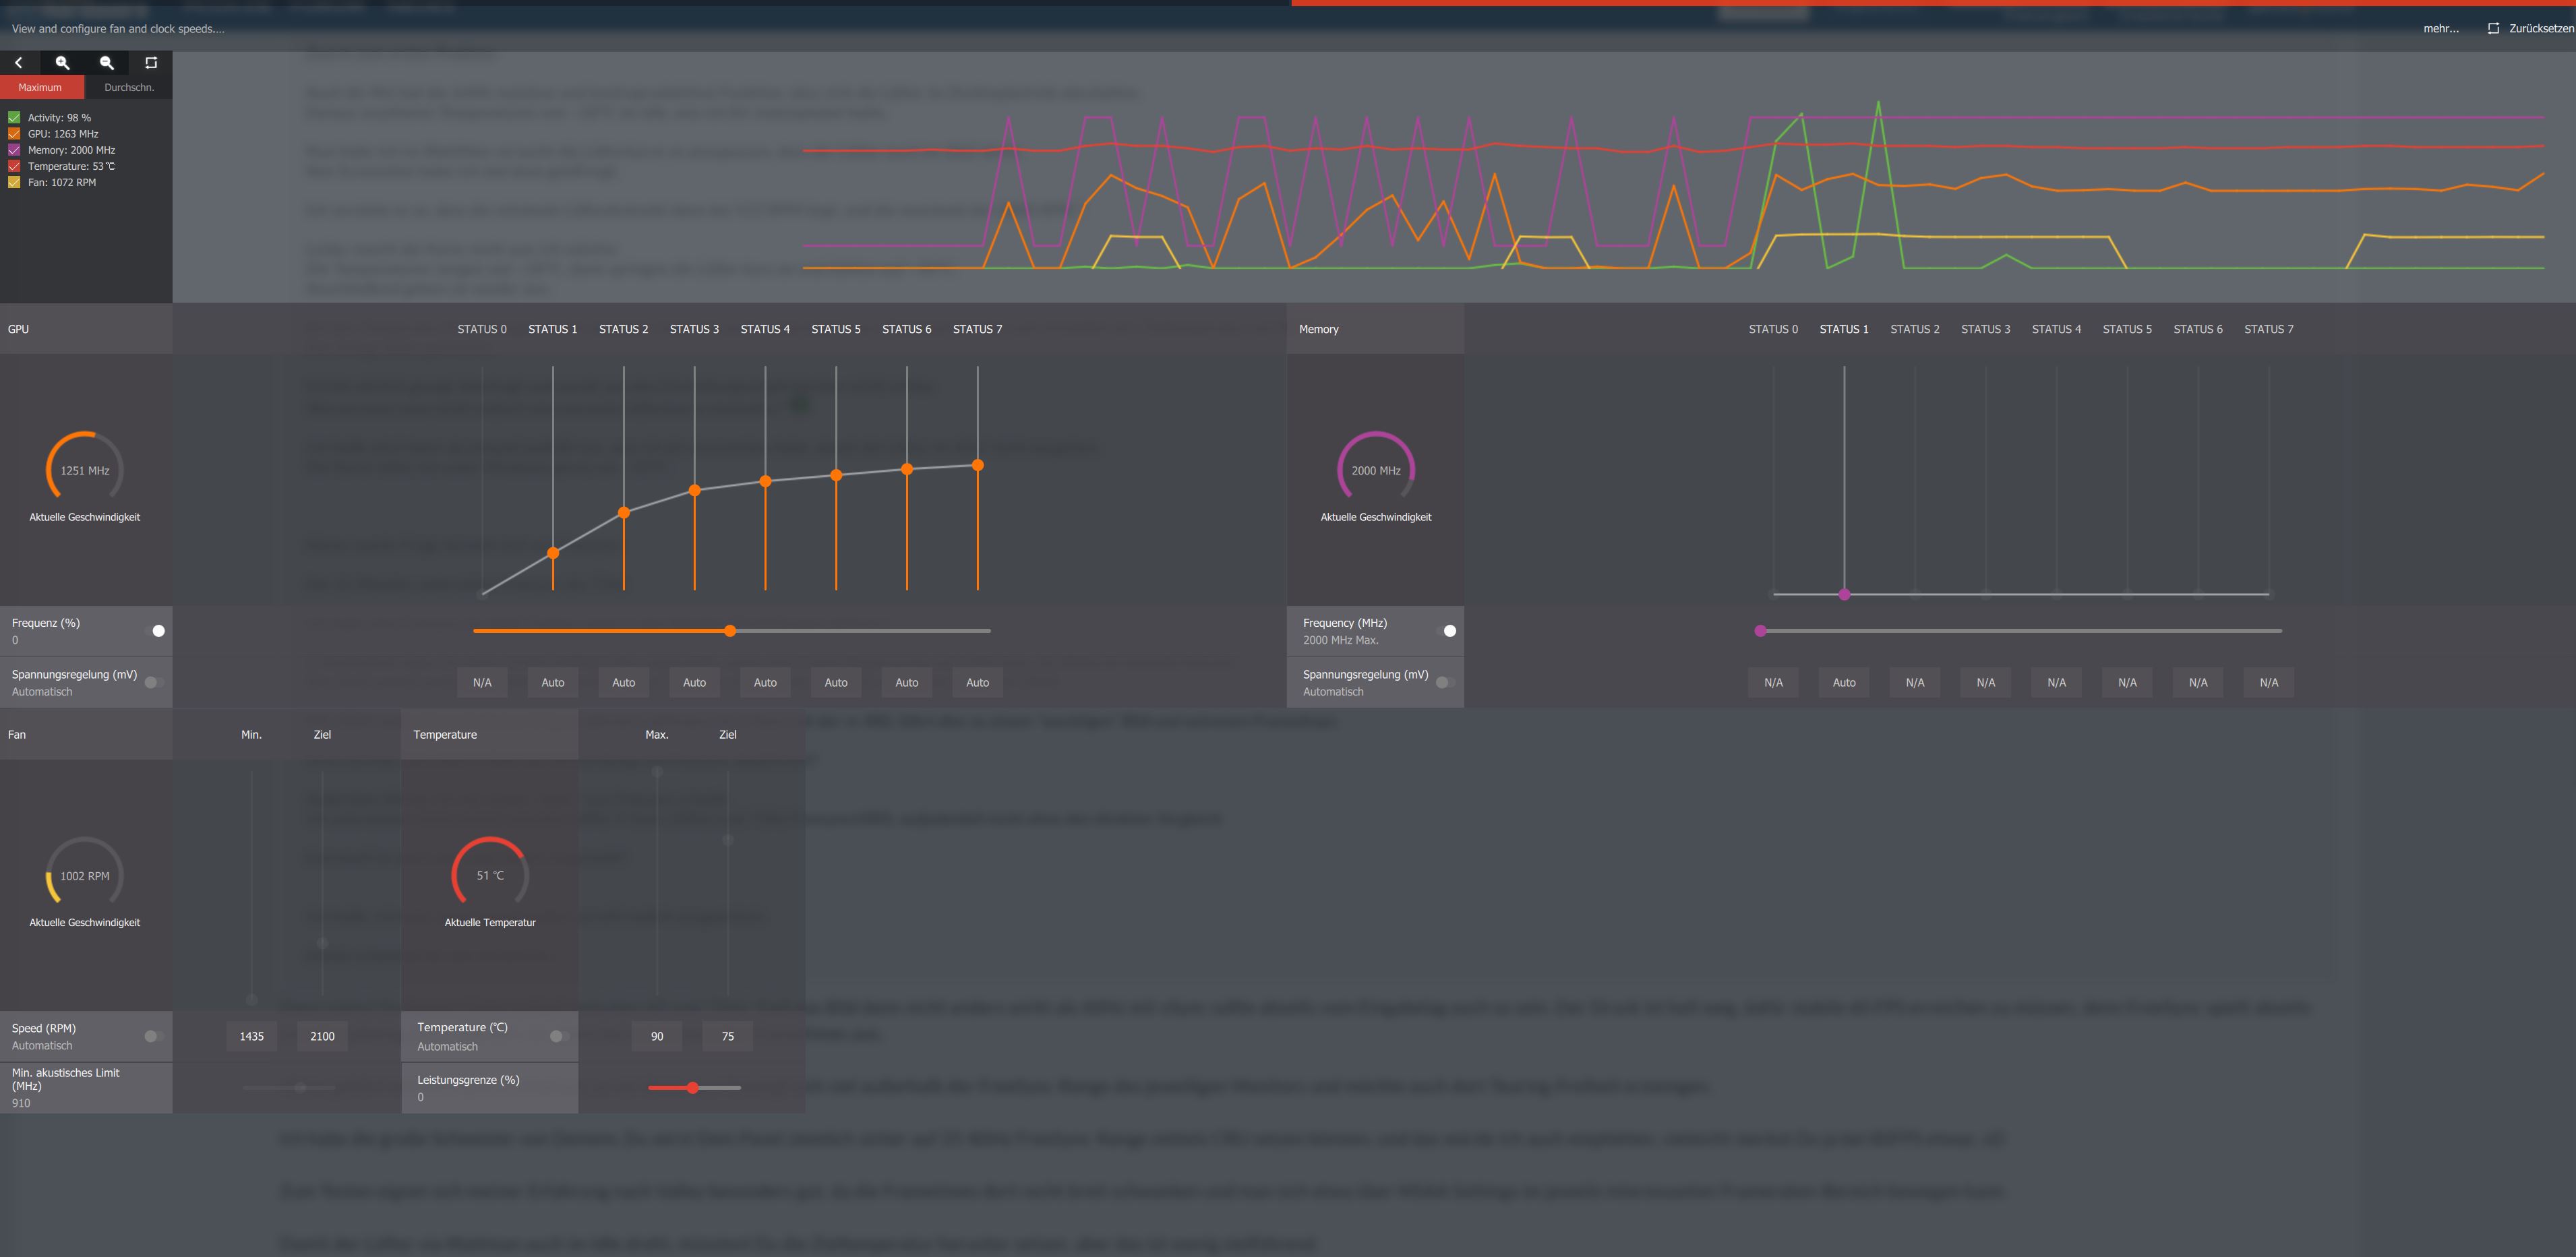Click the temperature Max. 90 value field
The width and height of the screenshot is (2576, 1257).
pyautogui.click(x=657, y=1036)
